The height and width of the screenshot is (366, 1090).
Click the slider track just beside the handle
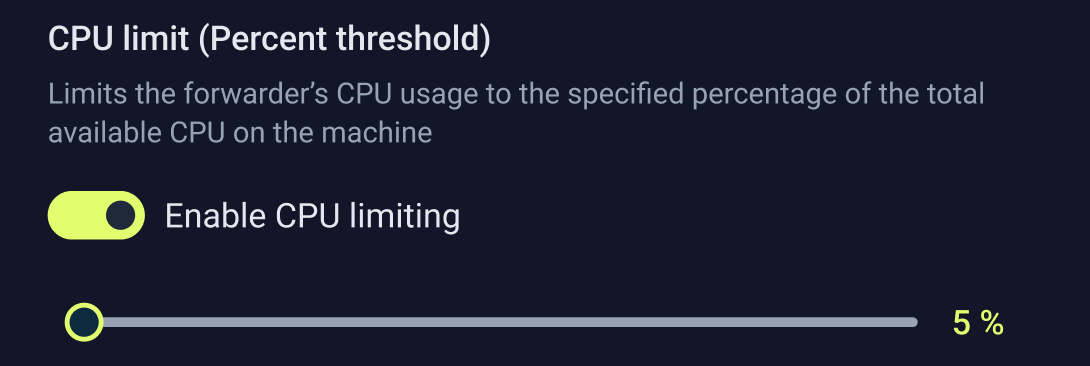click(115, 322)
